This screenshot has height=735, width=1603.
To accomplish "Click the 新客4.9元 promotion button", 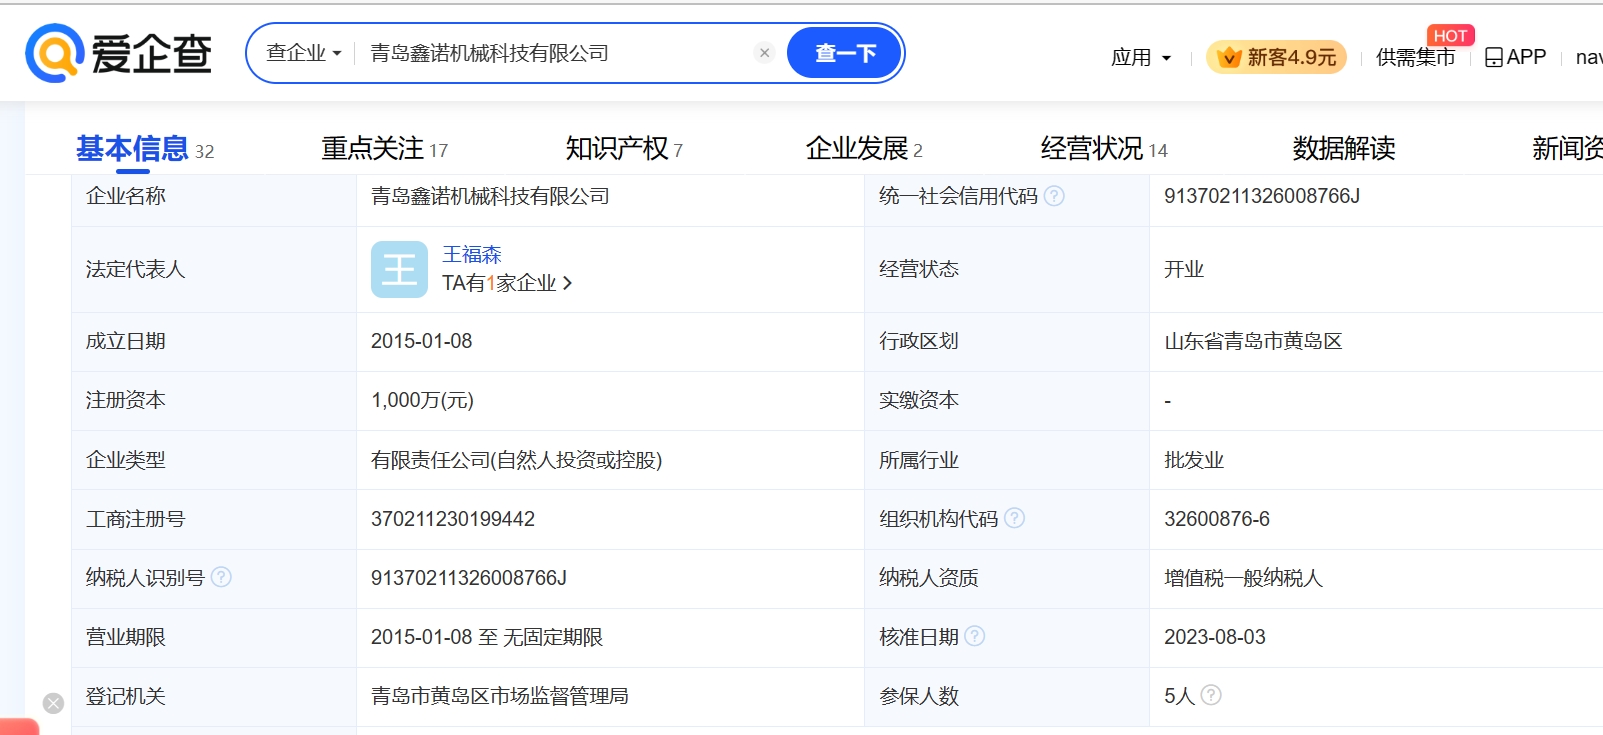I will 1276,57.
